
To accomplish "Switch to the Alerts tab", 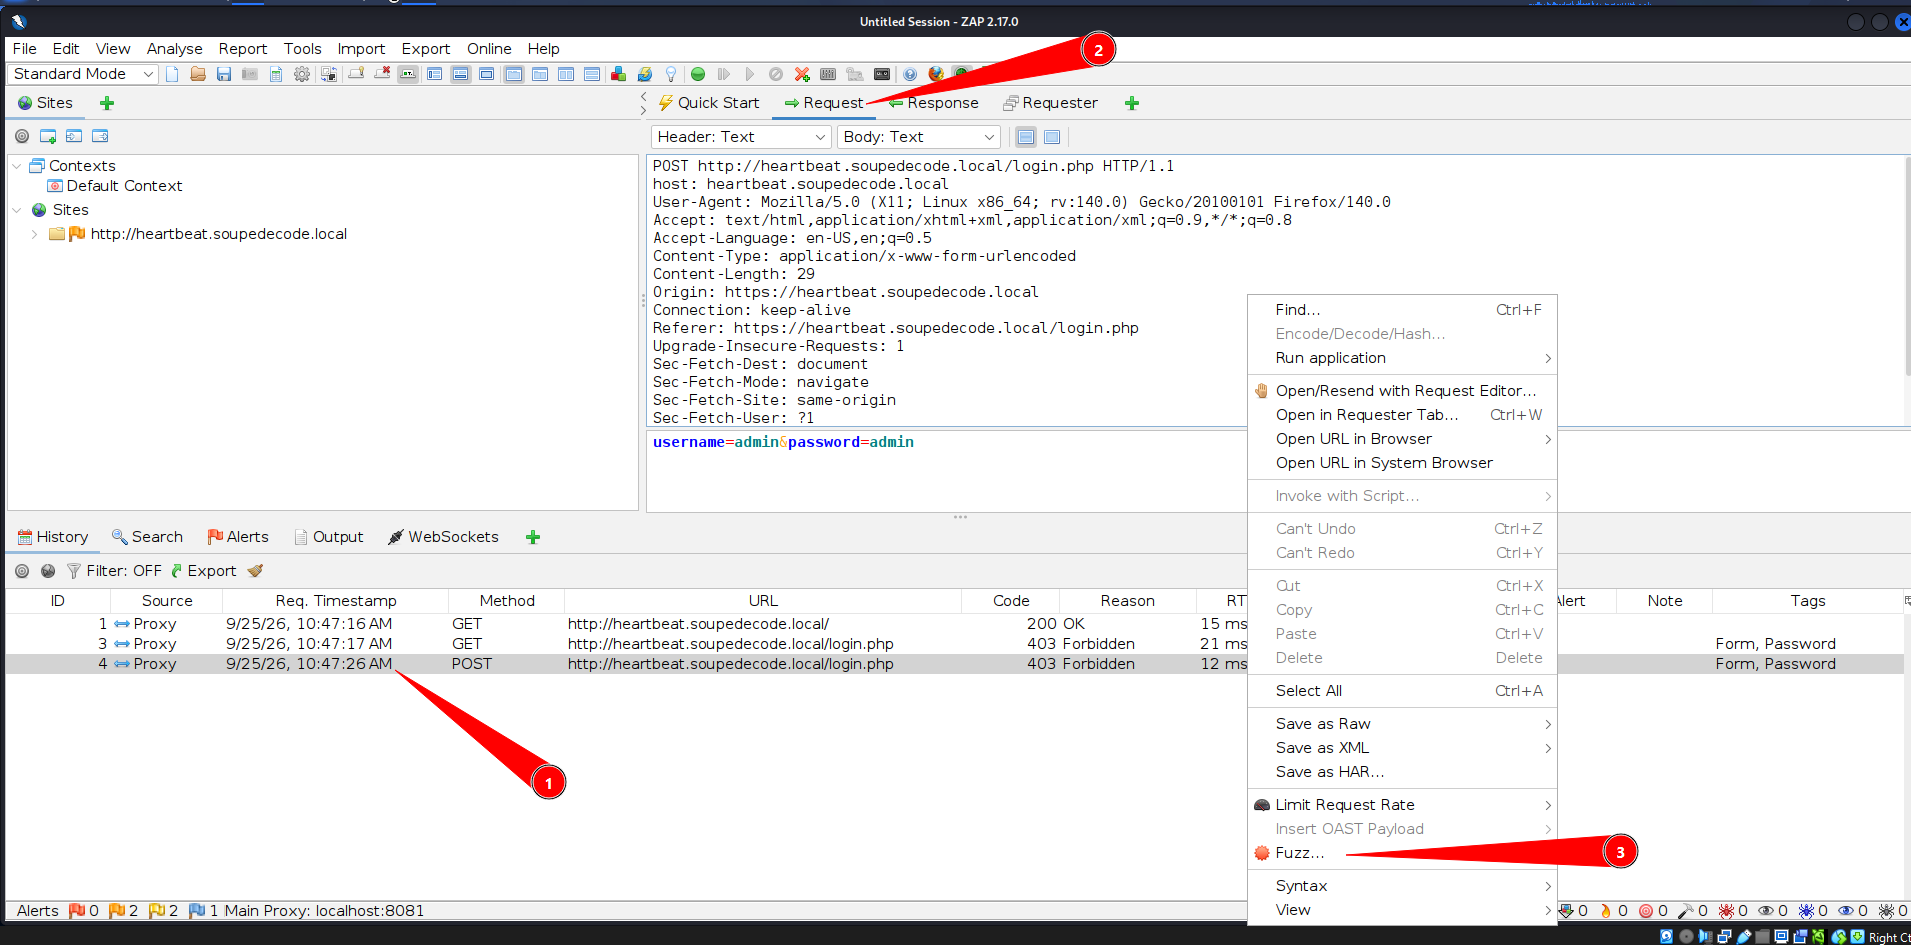I will coord(238,537).
